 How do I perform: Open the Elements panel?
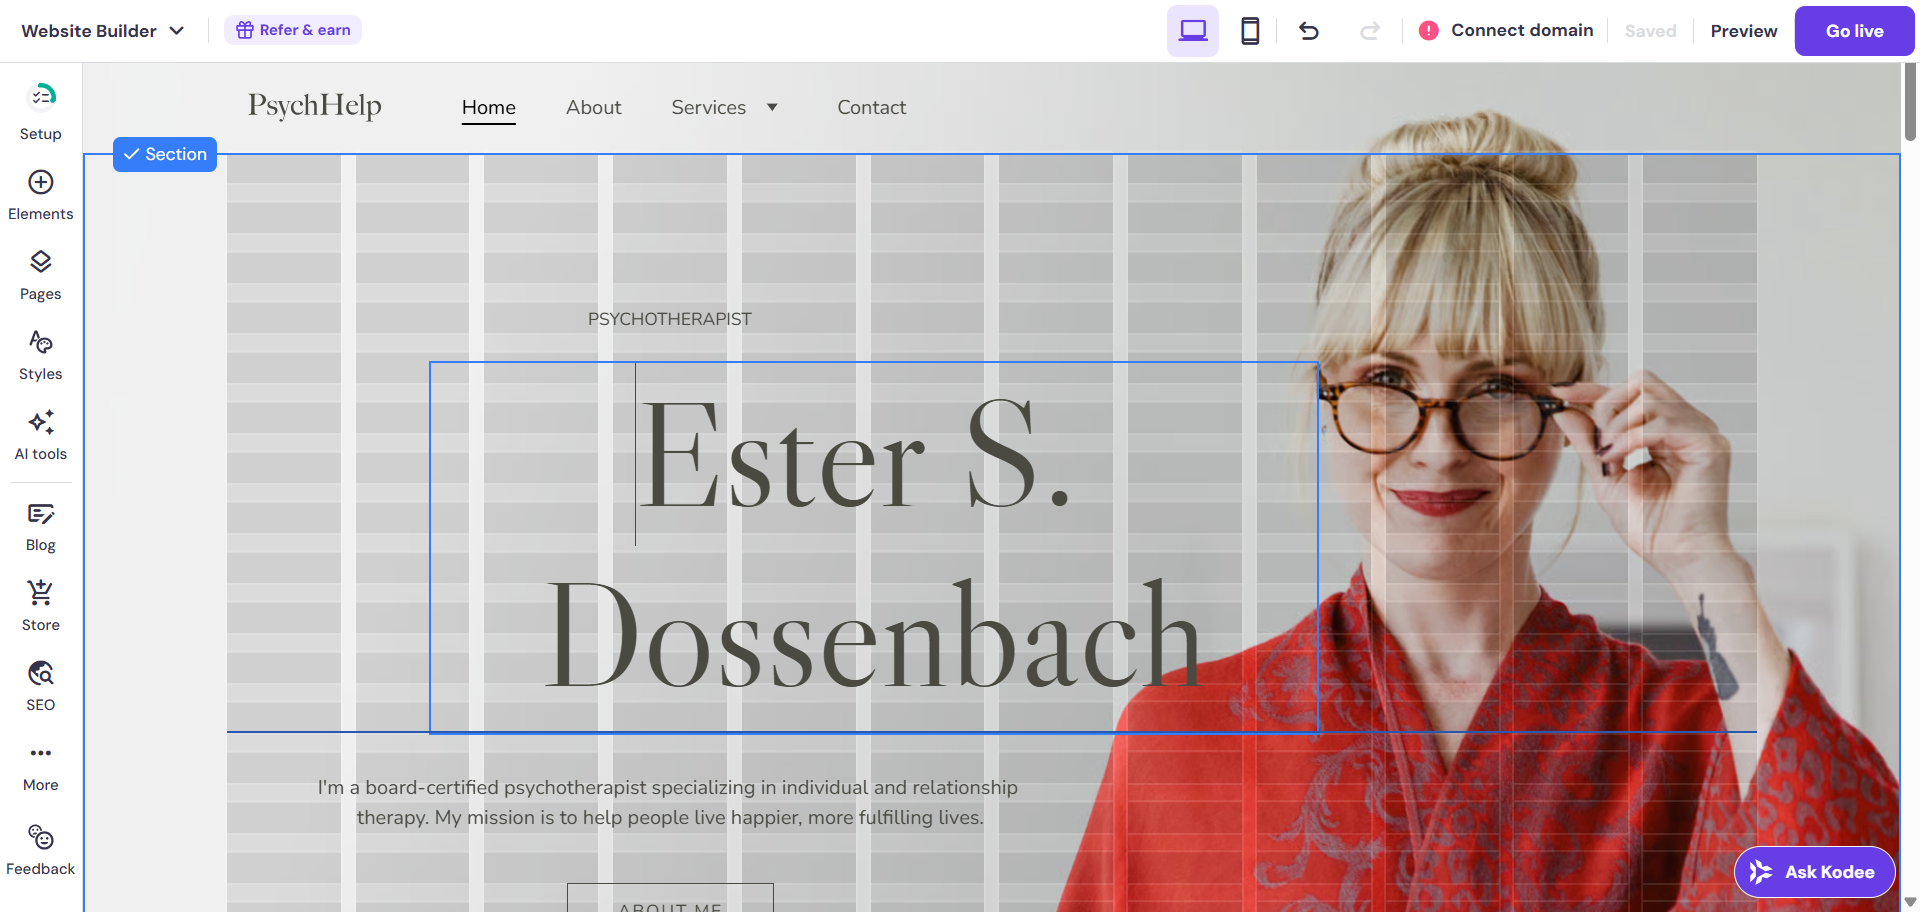[x=41, y=195]
